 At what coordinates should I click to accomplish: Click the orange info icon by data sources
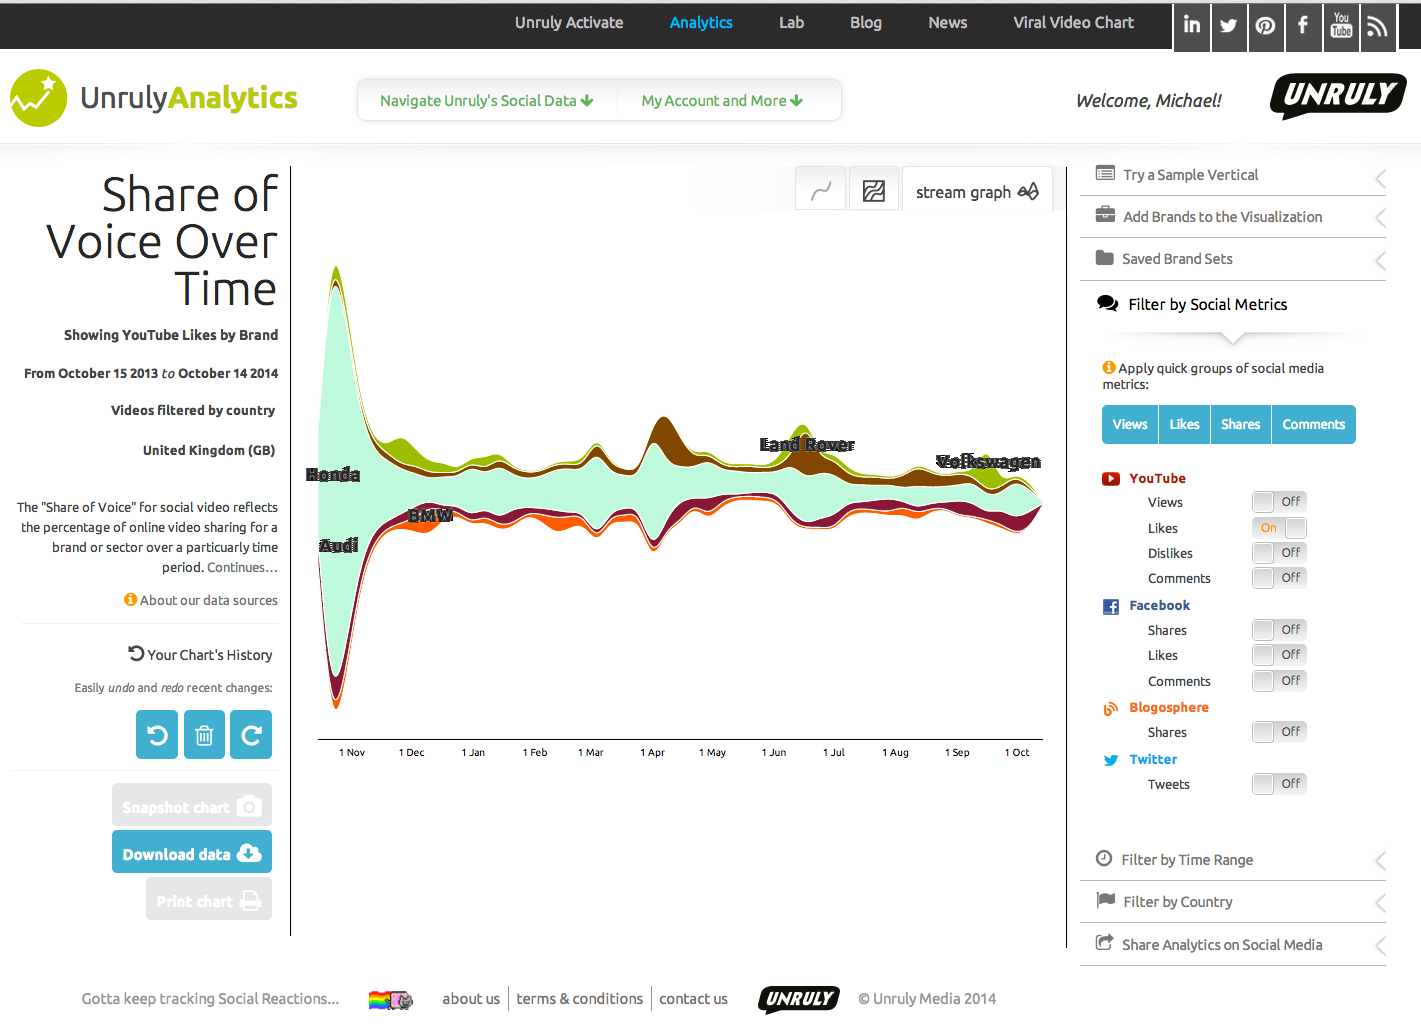pos(130,600)
